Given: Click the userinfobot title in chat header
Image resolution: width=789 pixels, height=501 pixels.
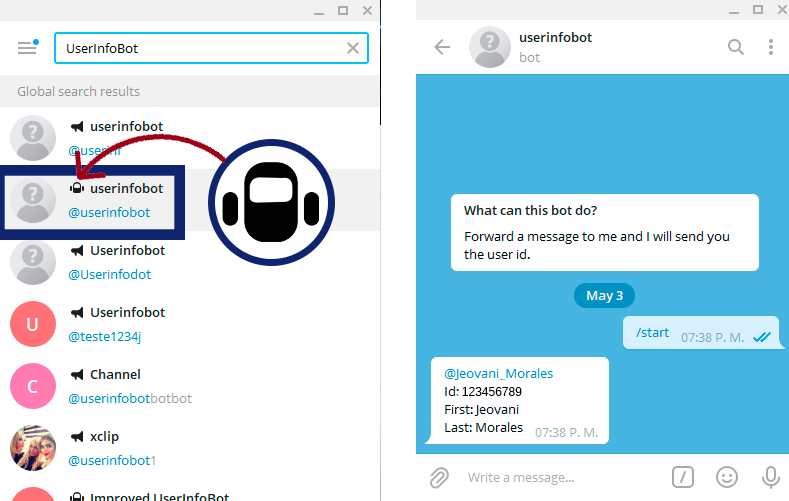Looking at the screenshot, I should 555,38.
